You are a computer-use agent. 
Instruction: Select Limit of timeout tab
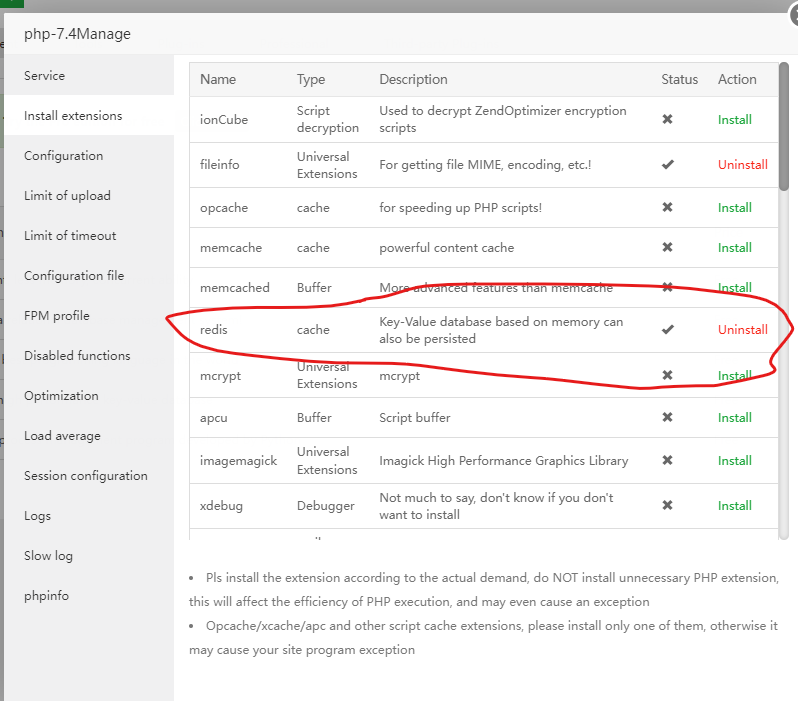pos(70,236)
